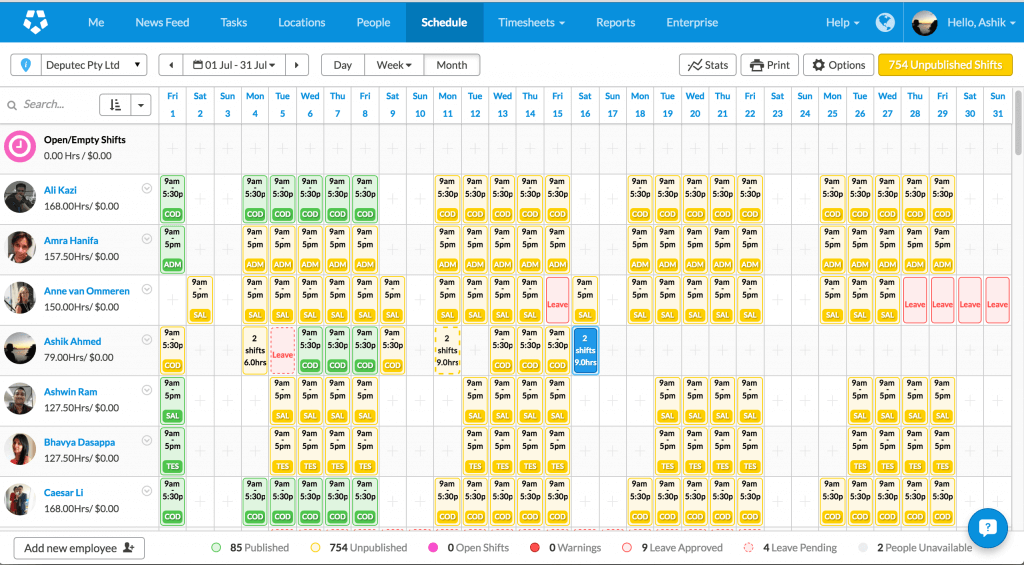Screen dimensions: 1024x565
Task: Click the 754 Unpublished Shifts button
Action: coord(945,65)
